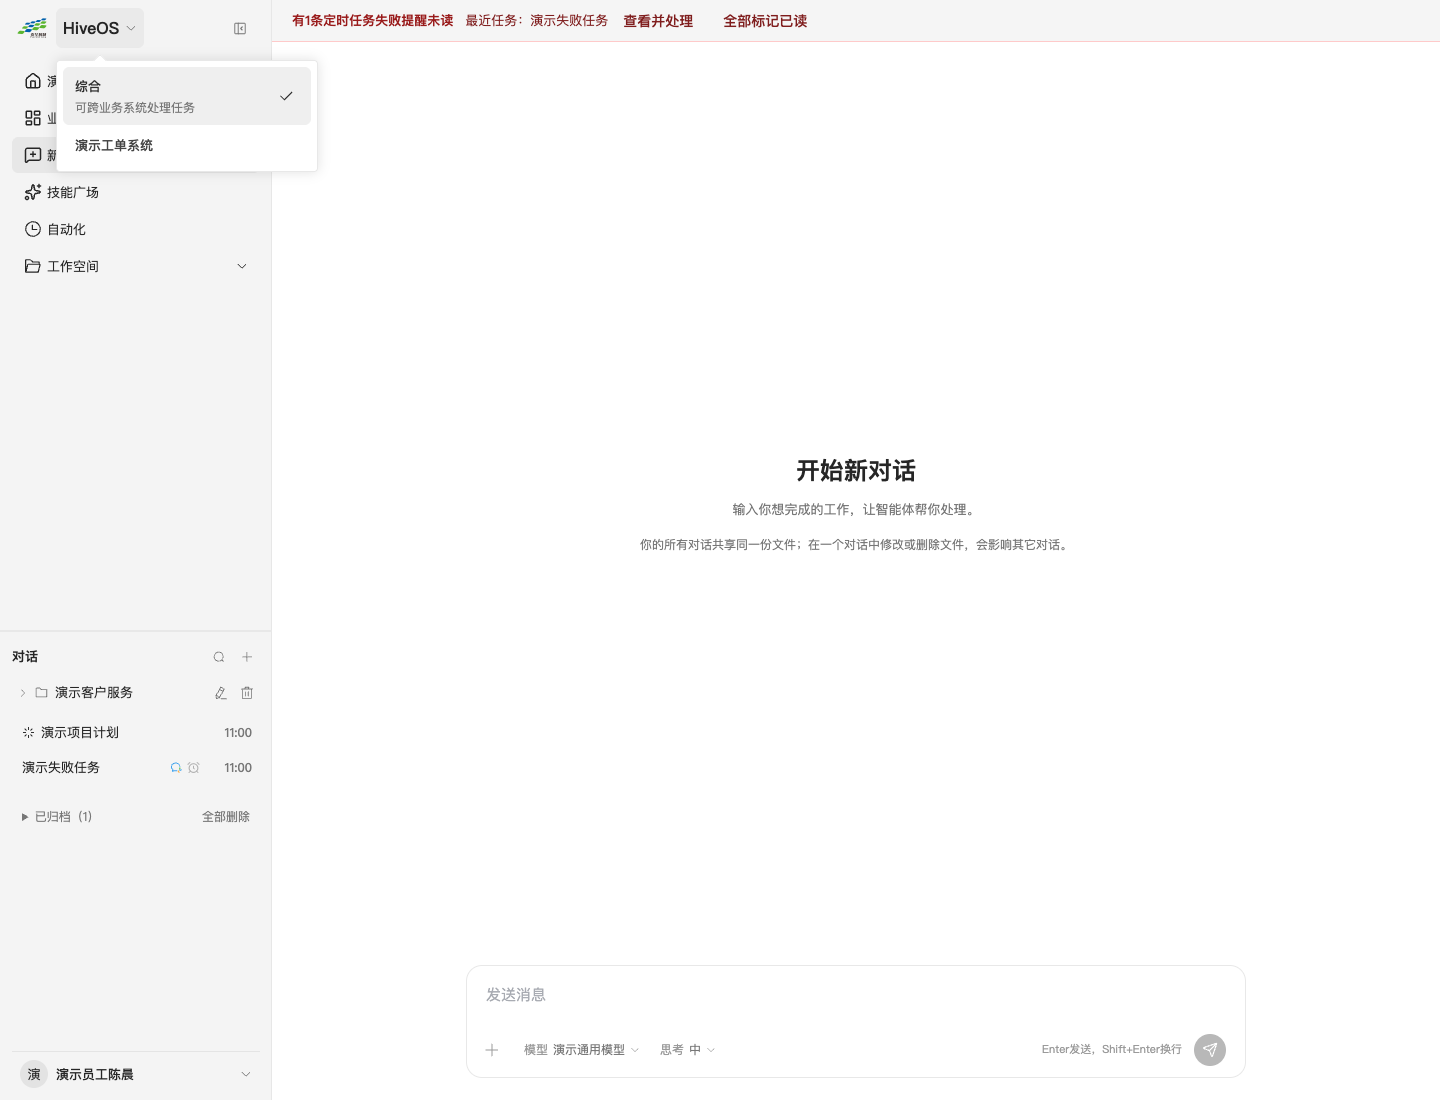
Task: Click the paper-plane send button
Action: pyautogui.click(x=1210, y=1050)
